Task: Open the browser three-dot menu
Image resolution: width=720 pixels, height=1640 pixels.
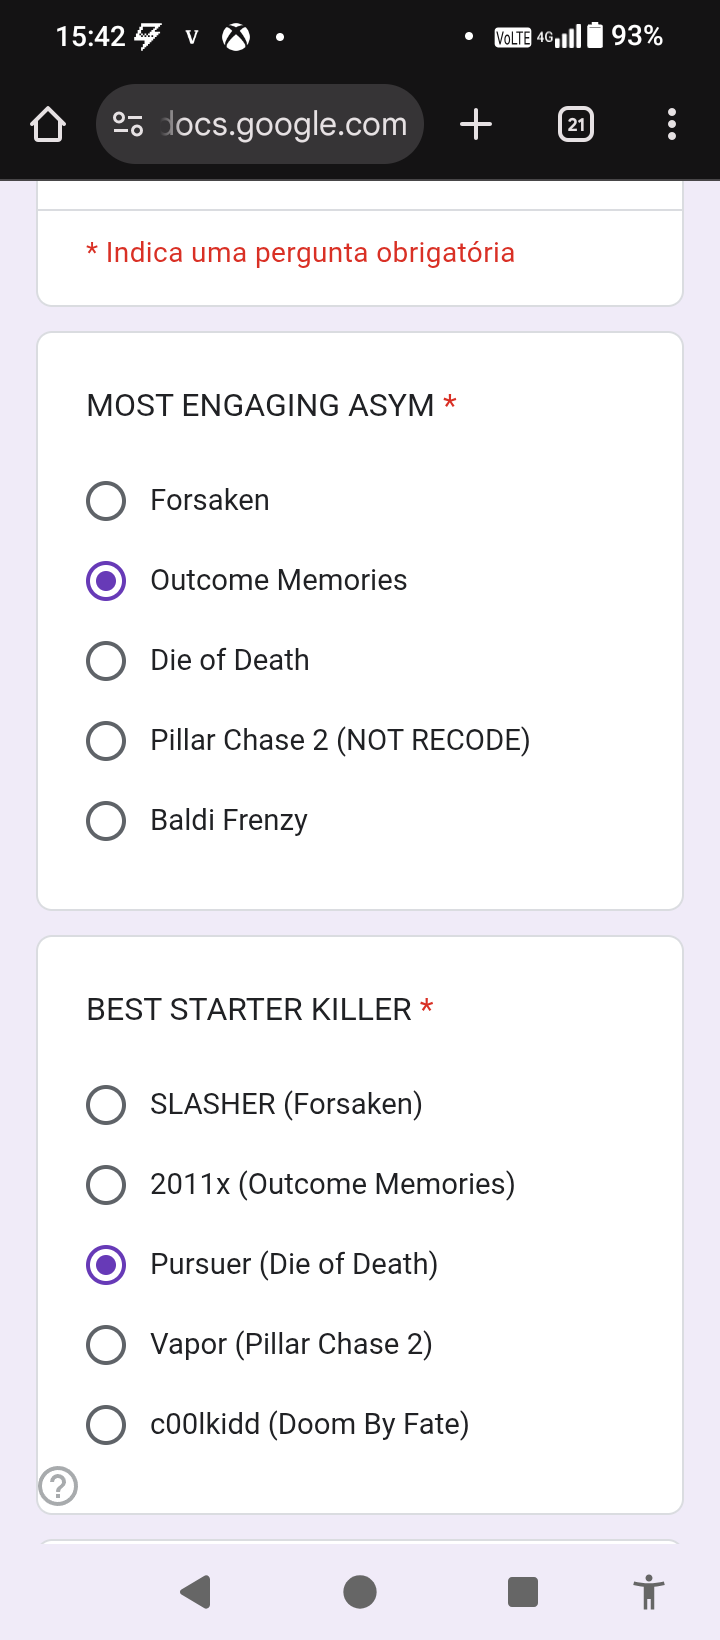Action: (671, 125)
